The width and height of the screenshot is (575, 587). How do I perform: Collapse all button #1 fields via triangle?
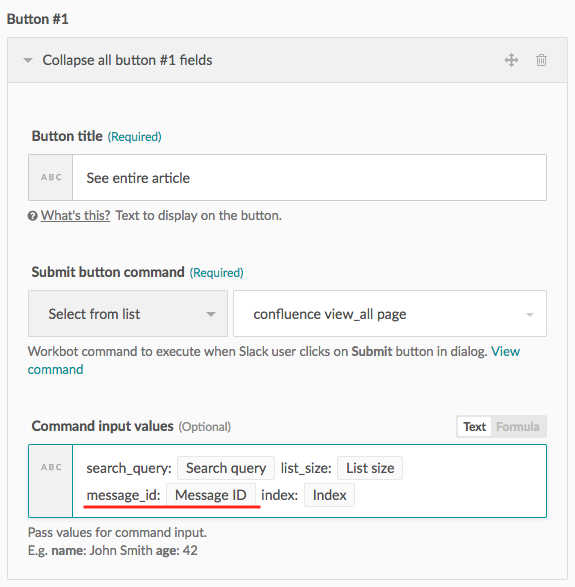pyautogui.click(x=28, y=60)
